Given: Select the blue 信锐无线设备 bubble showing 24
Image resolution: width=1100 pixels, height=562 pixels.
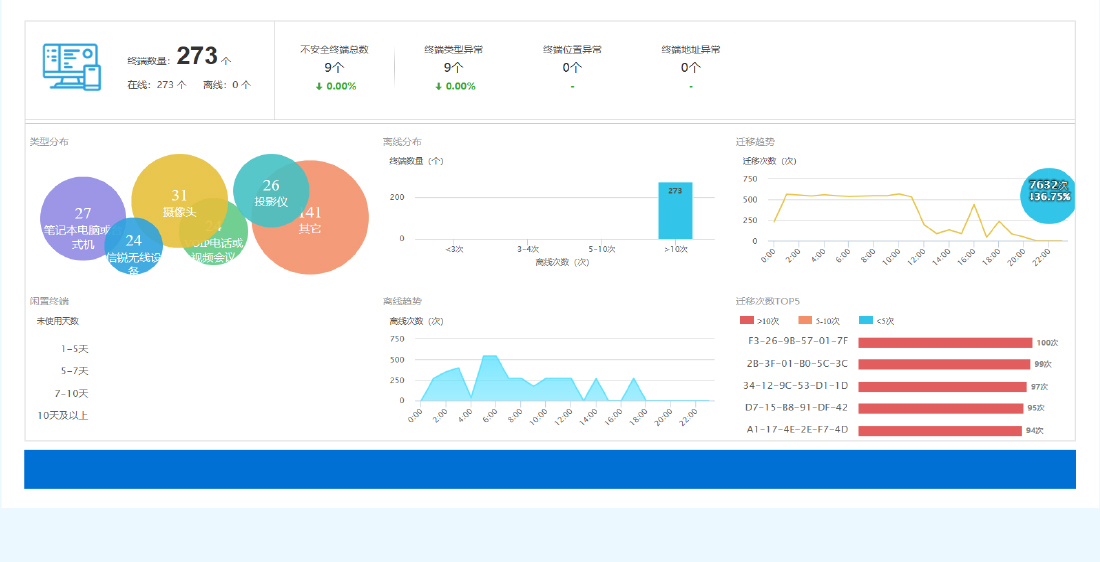Looking at the screenshot, I should (x=132, y=247).
